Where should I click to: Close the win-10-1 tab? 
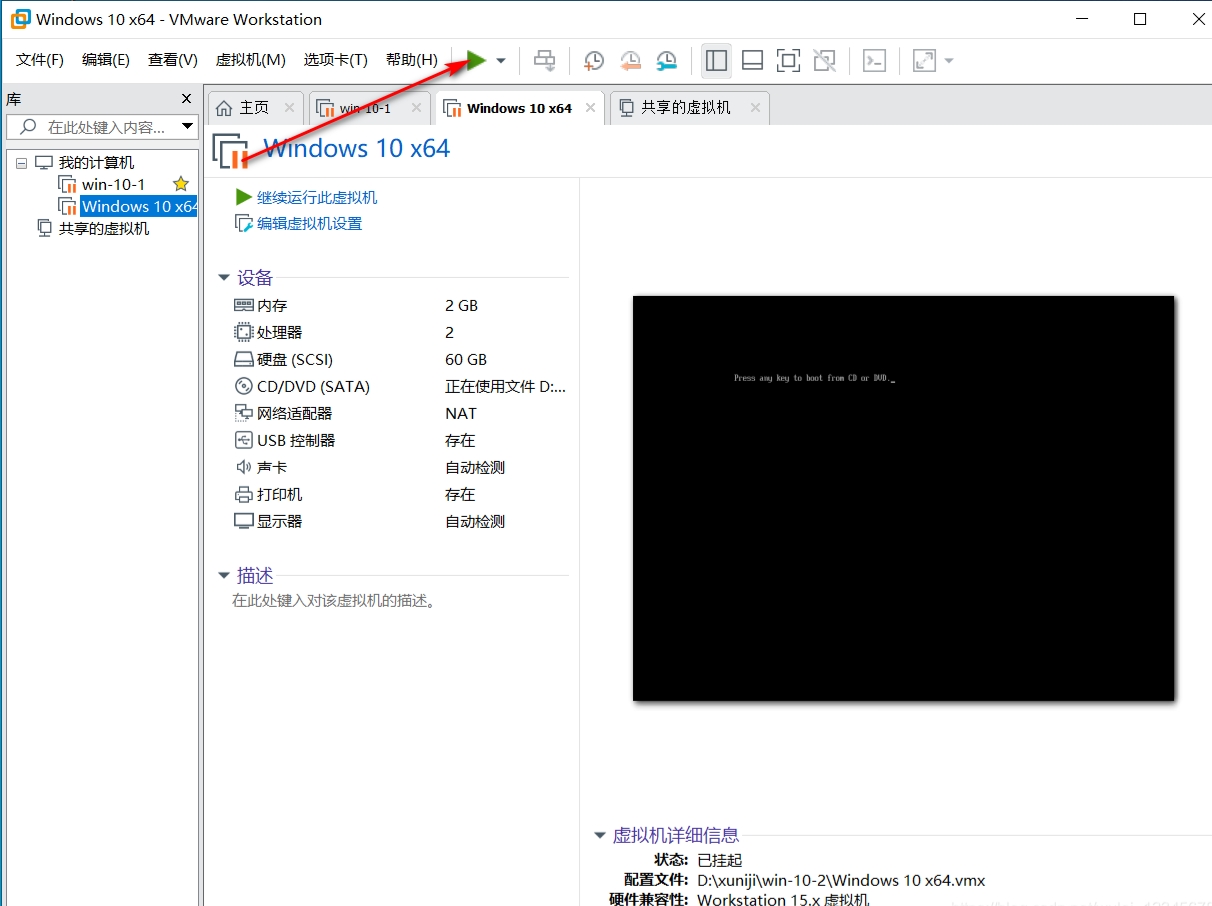(416, 108)
